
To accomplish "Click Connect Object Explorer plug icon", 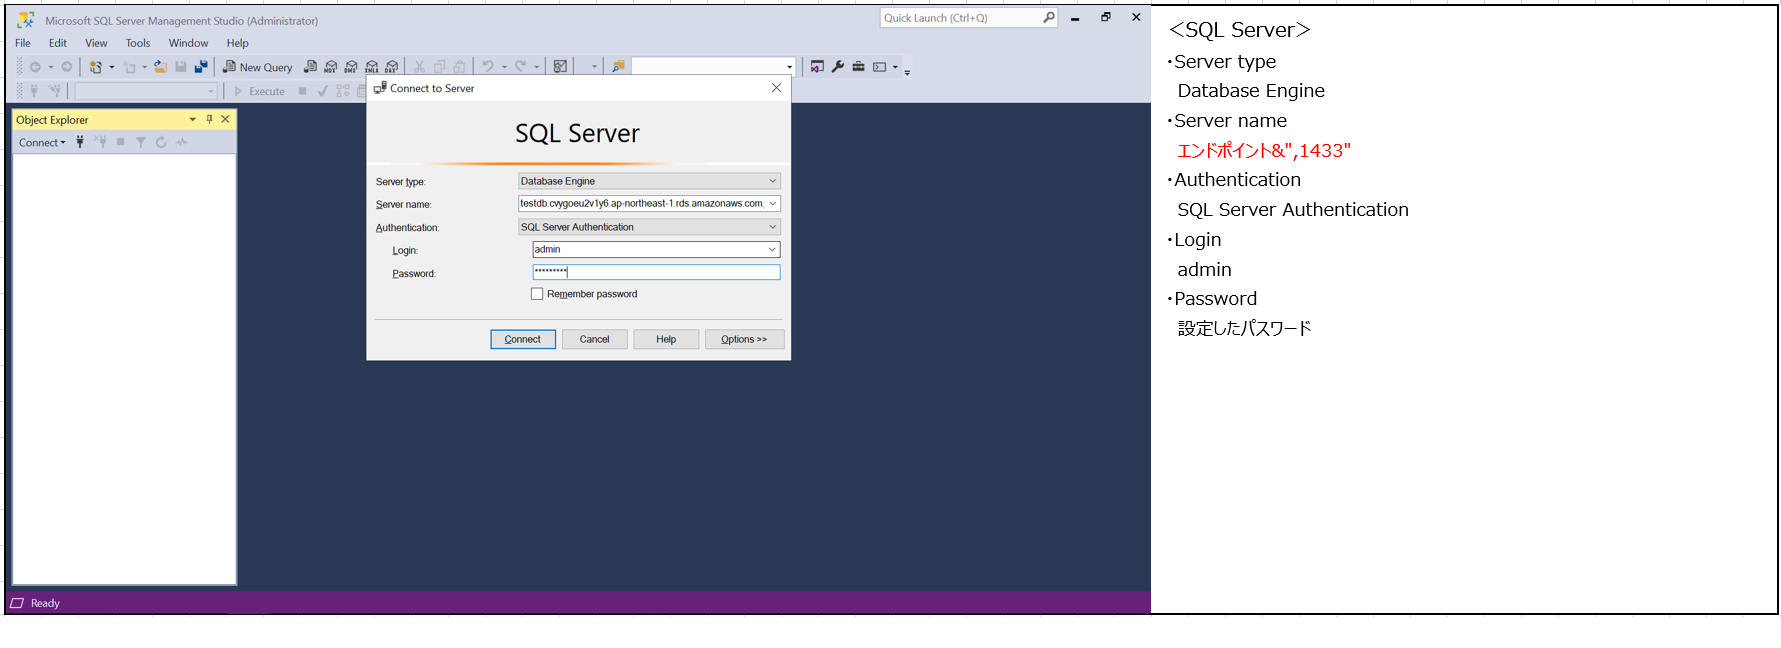I will coord(80,142).
